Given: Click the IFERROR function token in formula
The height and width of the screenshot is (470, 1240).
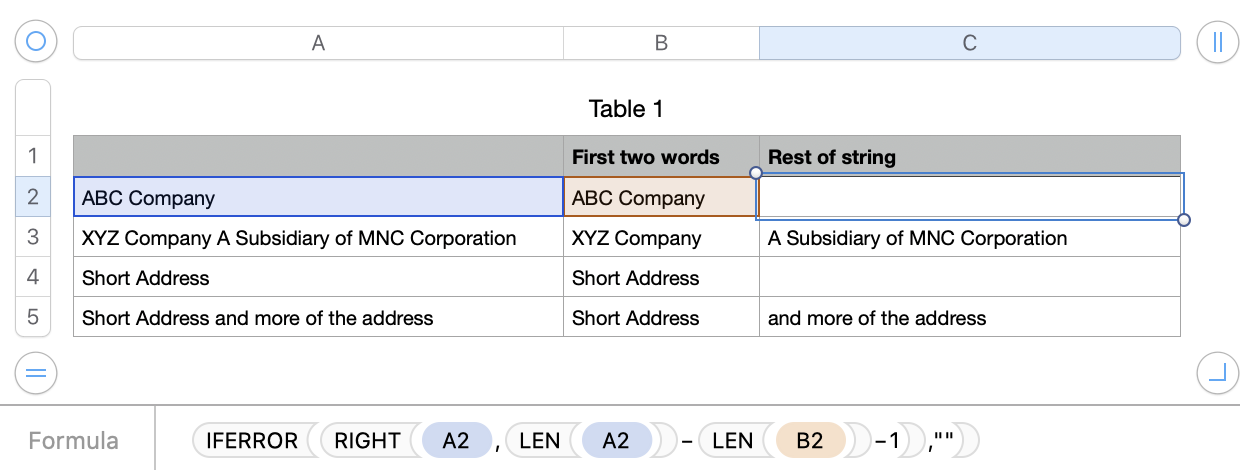Looking at the screenshot, I should tap(252, 441).
